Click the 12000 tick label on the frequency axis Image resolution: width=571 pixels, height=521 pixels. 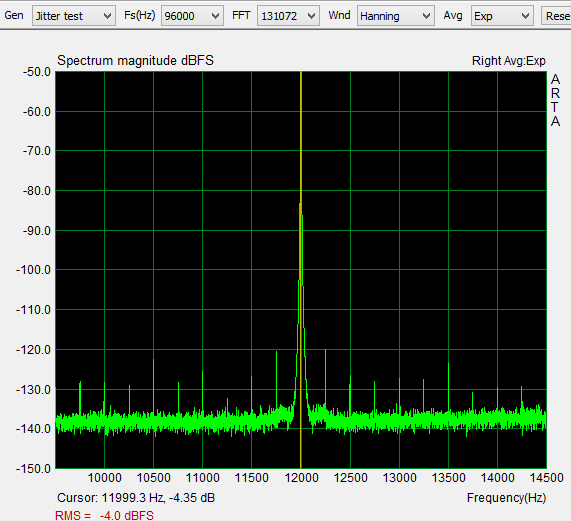pos(302,478)
